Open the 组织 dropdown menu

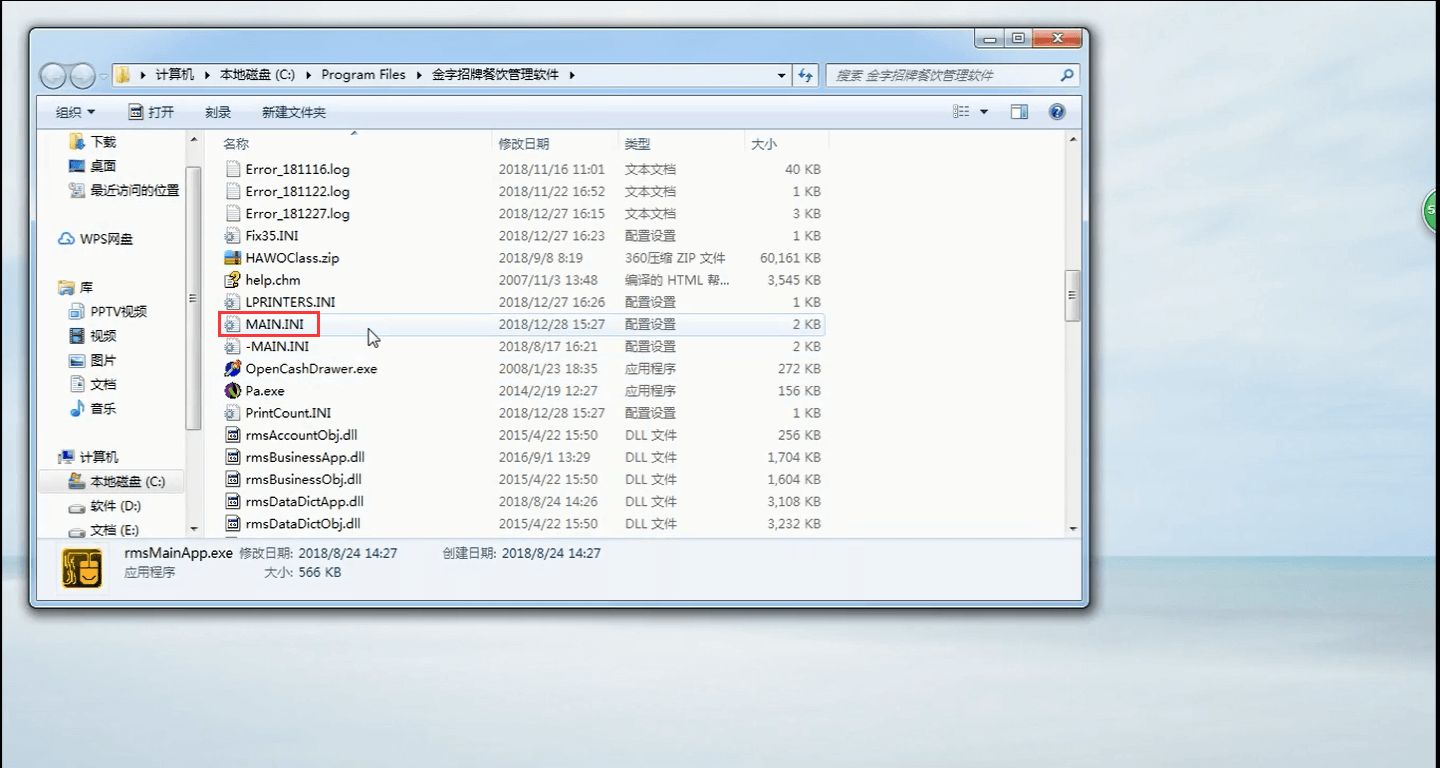click(76, 112)
